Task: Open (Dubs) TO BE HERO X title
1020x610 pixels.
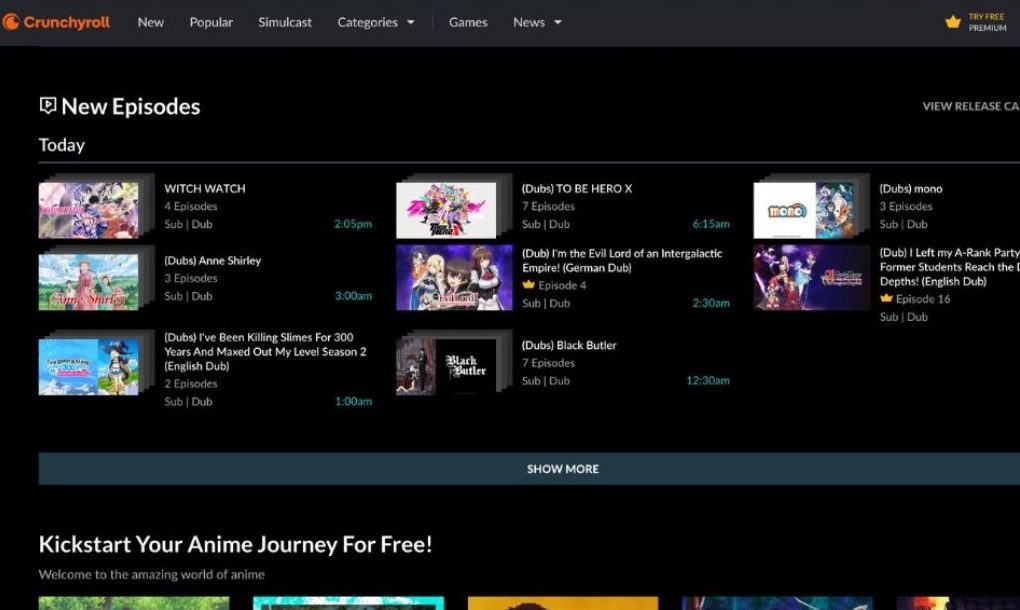Action: click(x=576, y=189)
